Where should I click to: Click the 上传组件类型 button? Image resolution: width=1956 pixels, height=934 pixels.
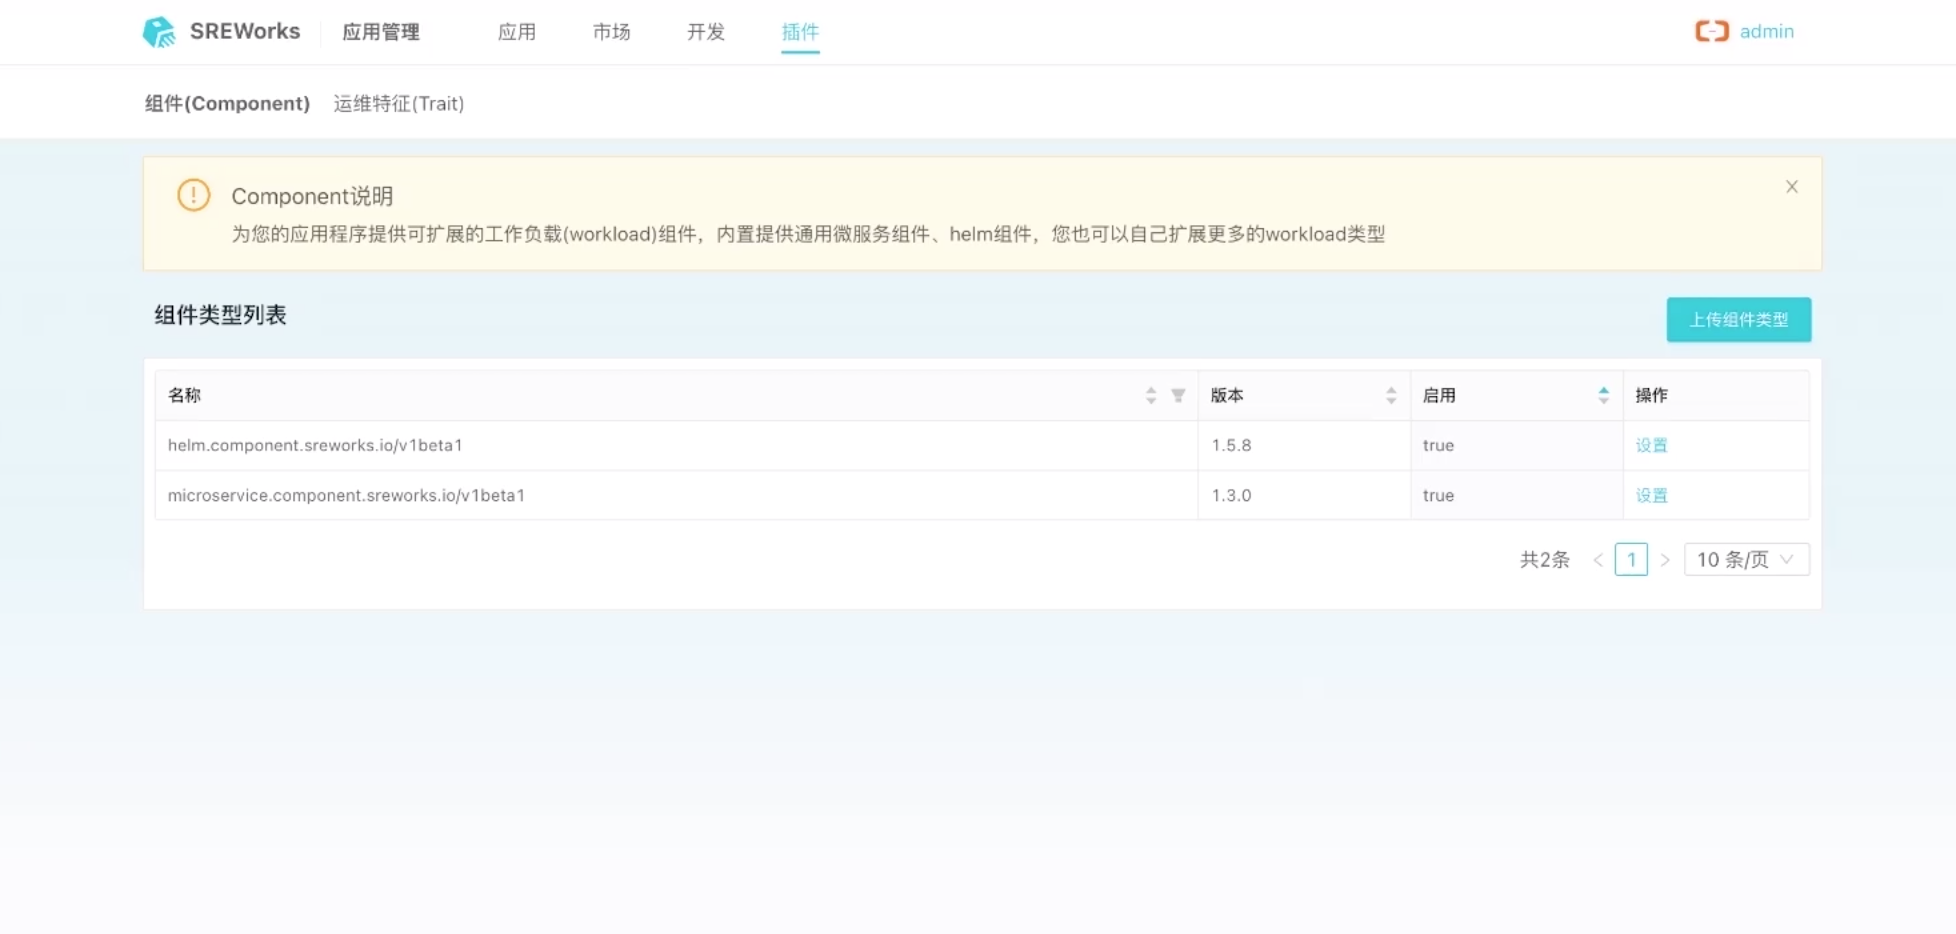(1738, 320)
